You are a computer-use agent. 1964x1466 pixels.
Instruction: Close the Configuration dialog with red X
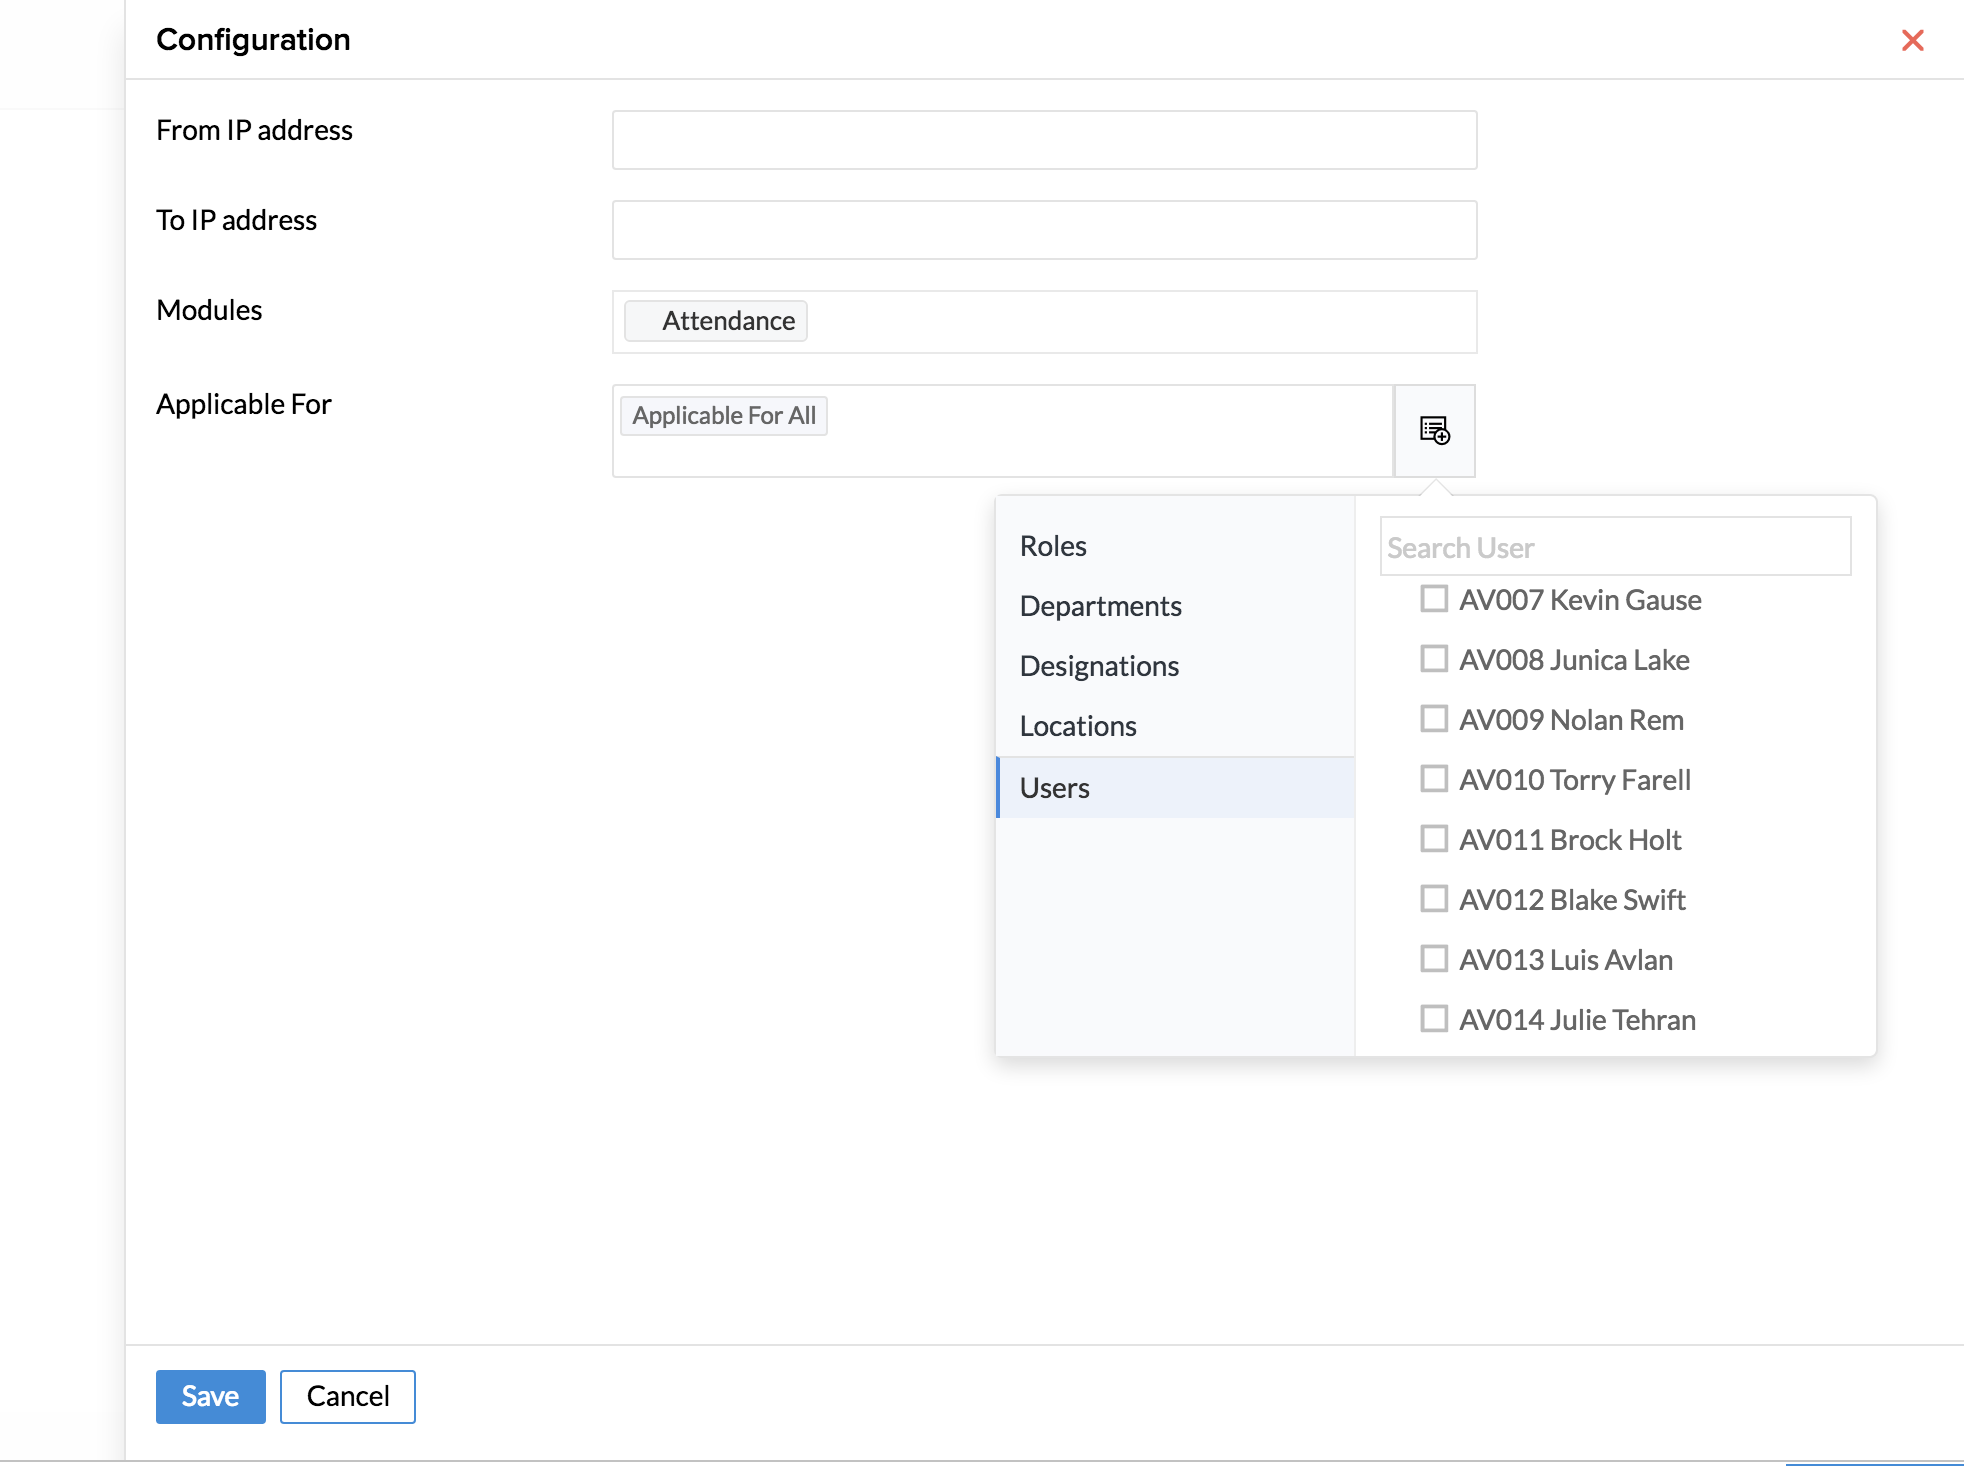[x=1912, y=40]
